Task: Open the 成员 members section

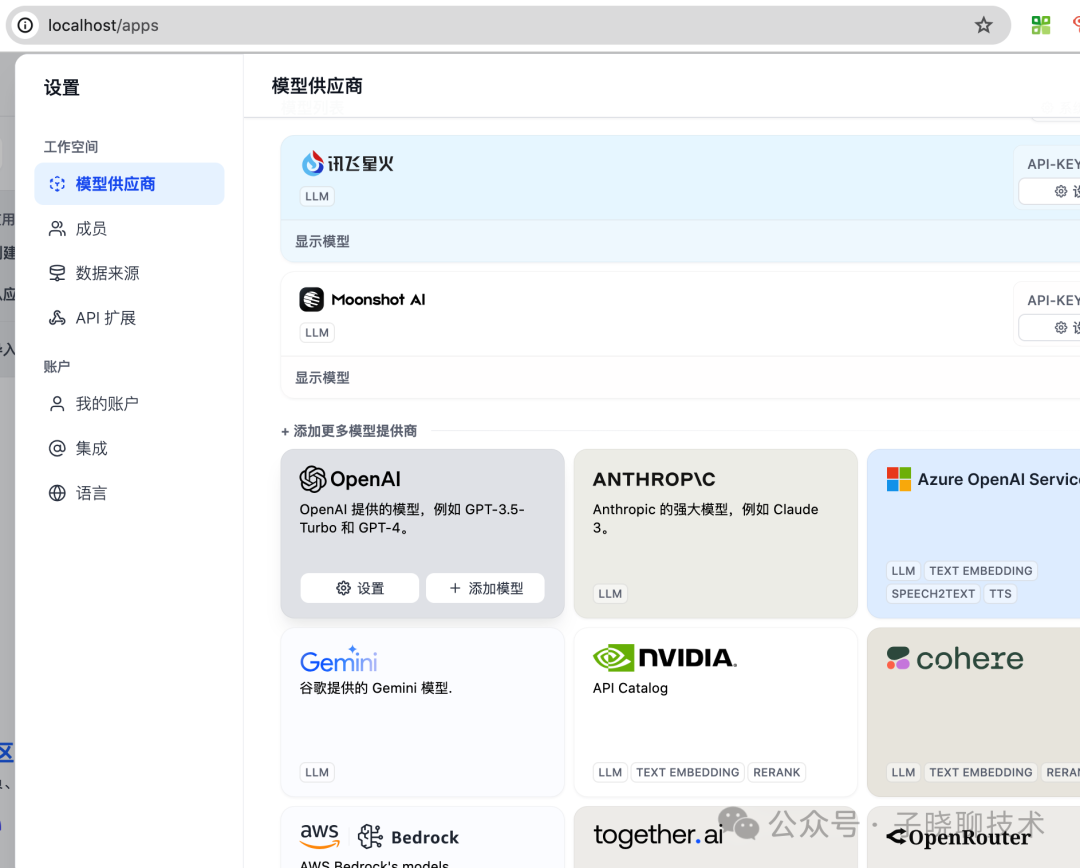Action: (x=129, y=229)
